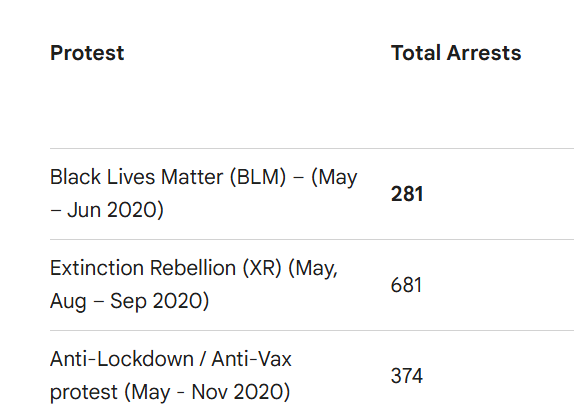Click the word Anti-Lockdown
Screen dimensions: 574x419
coord(122,359)
